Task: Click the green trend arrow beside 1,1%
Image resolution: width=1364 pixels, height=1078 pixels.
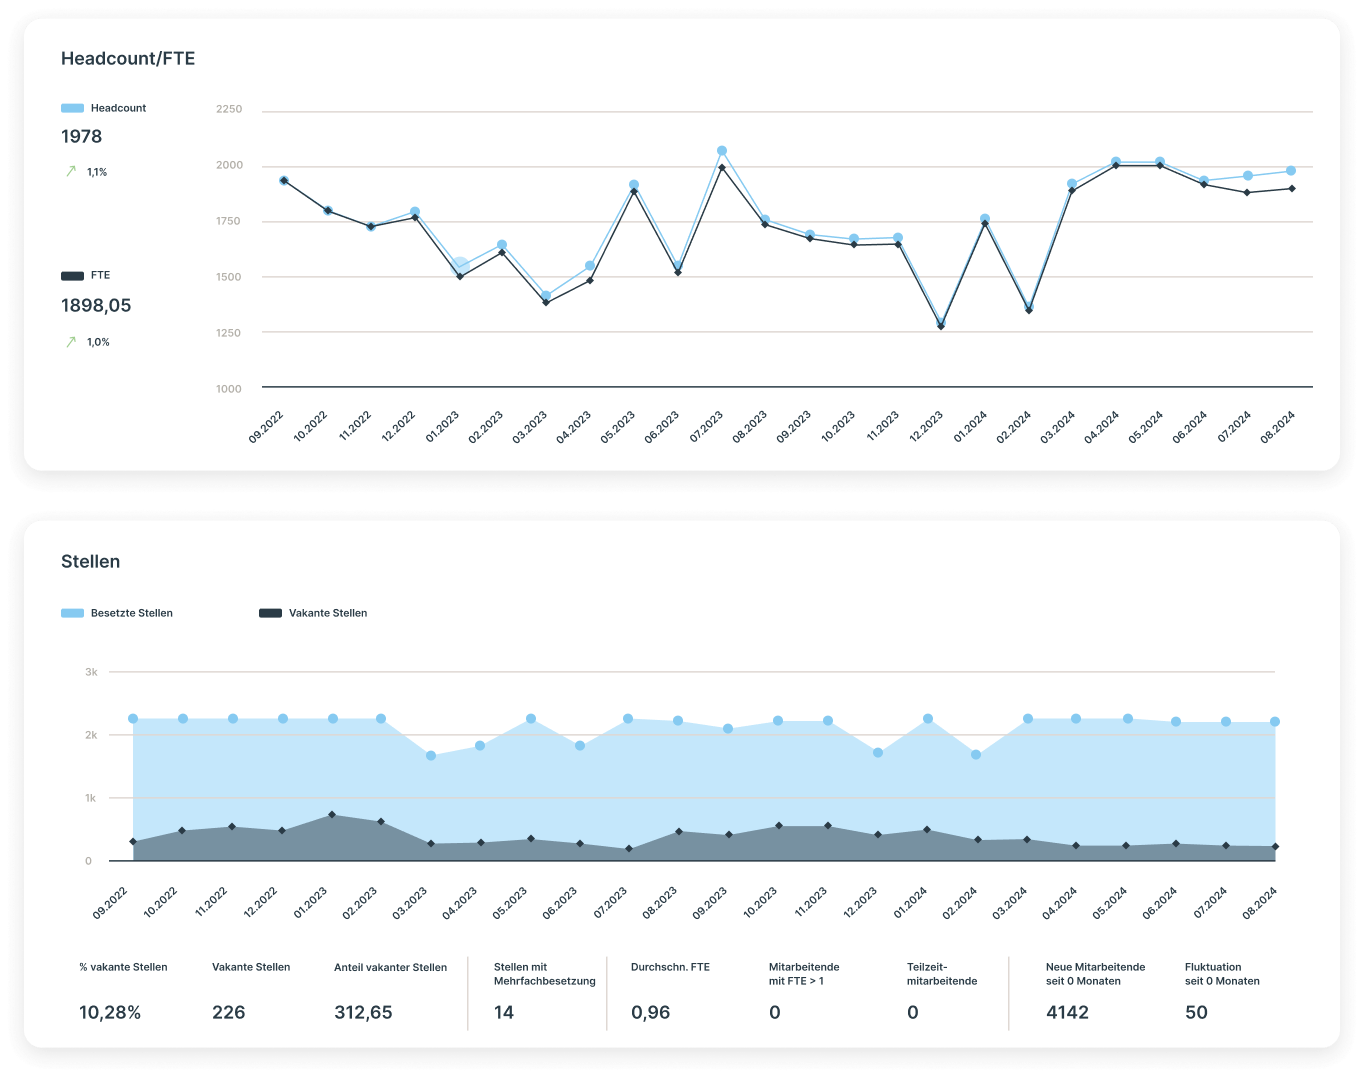Action: coord(71,171)
